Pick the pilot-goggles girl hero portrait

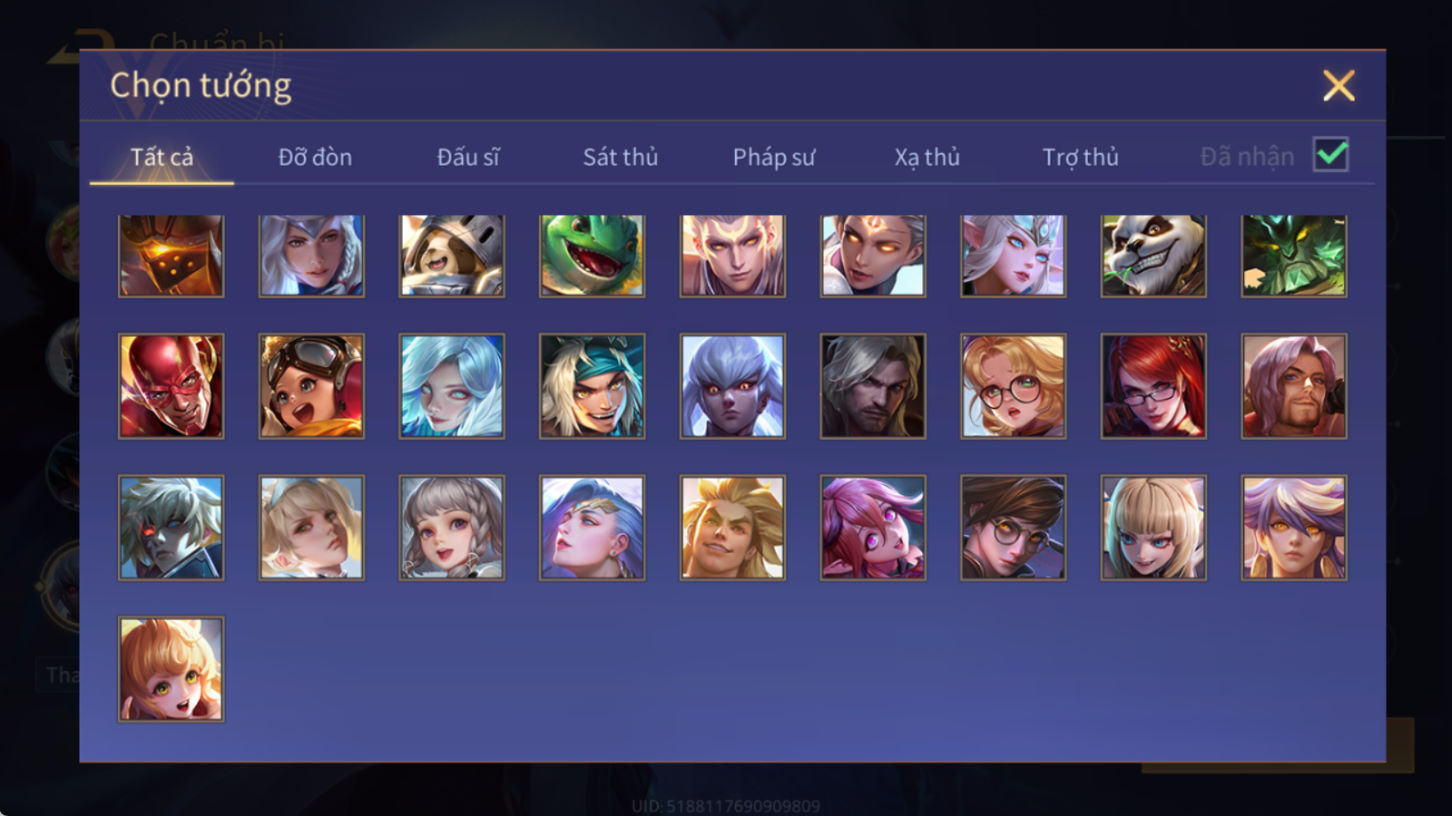click(311, 386)
